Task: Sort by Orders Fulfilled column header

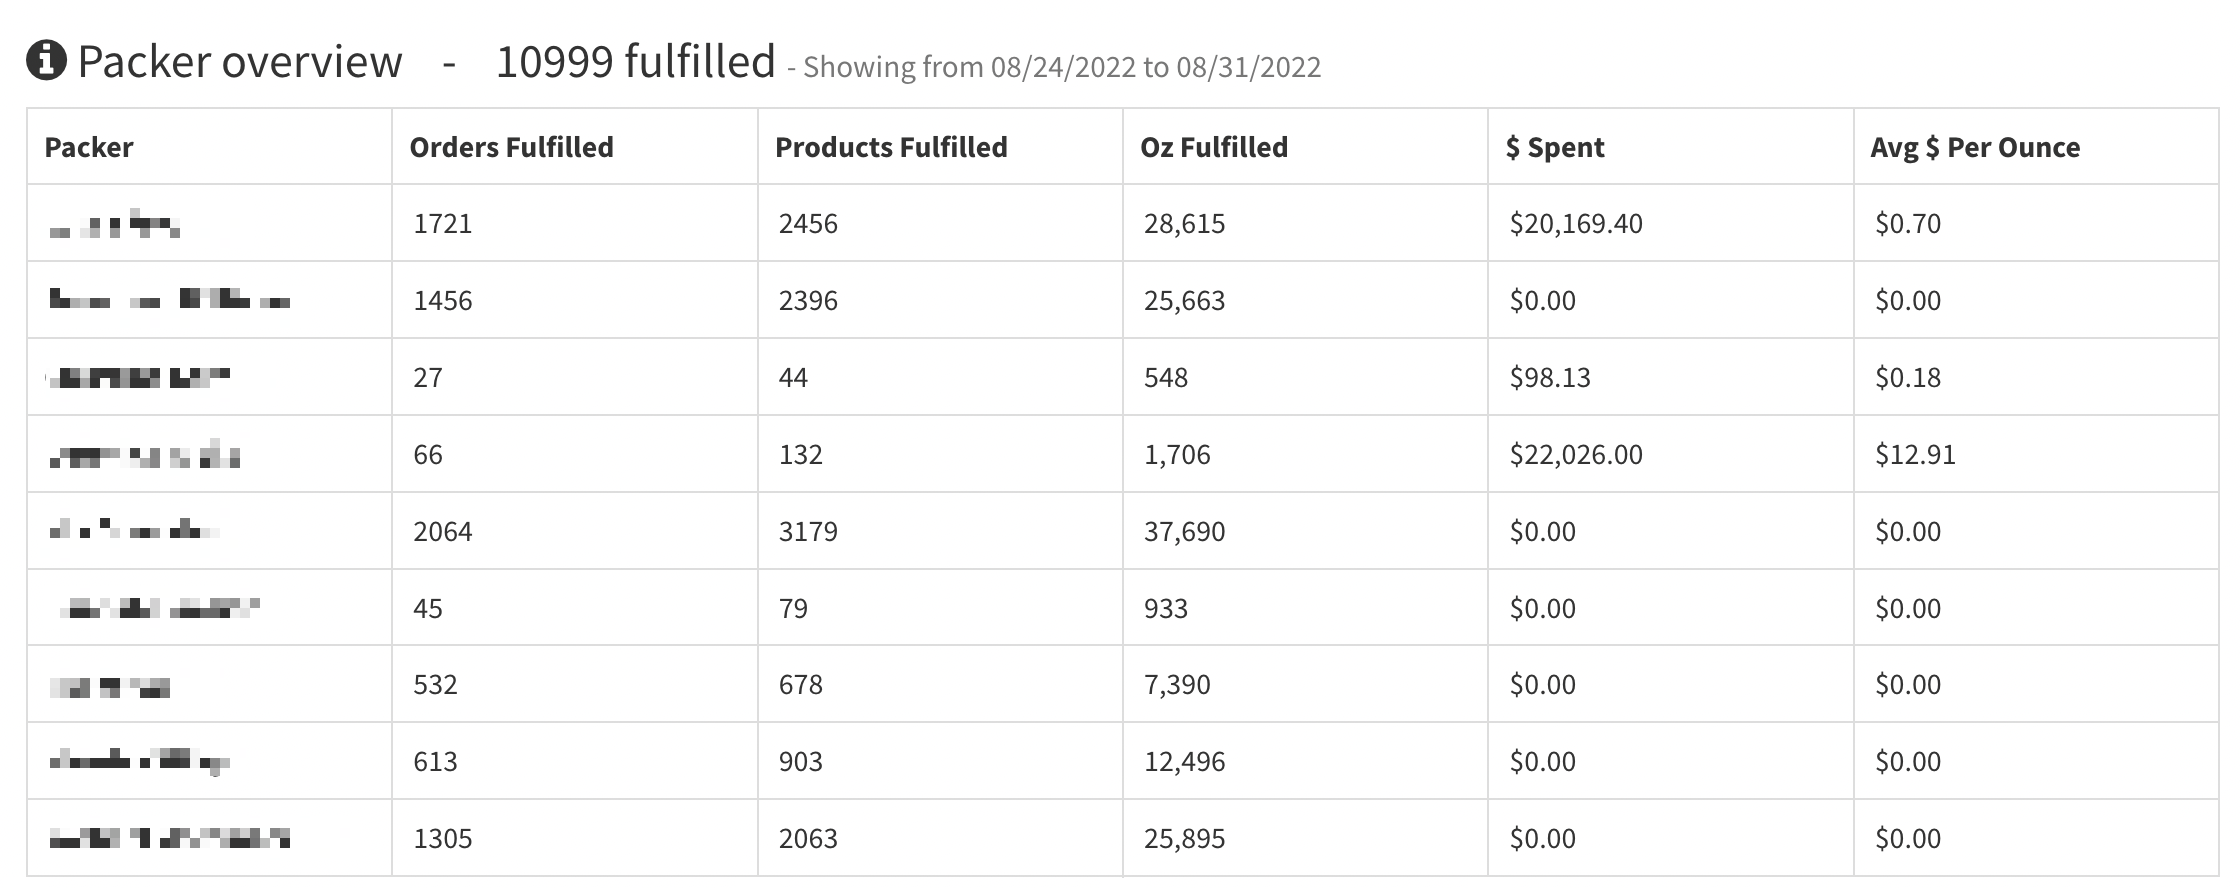Action: [511, 147]
